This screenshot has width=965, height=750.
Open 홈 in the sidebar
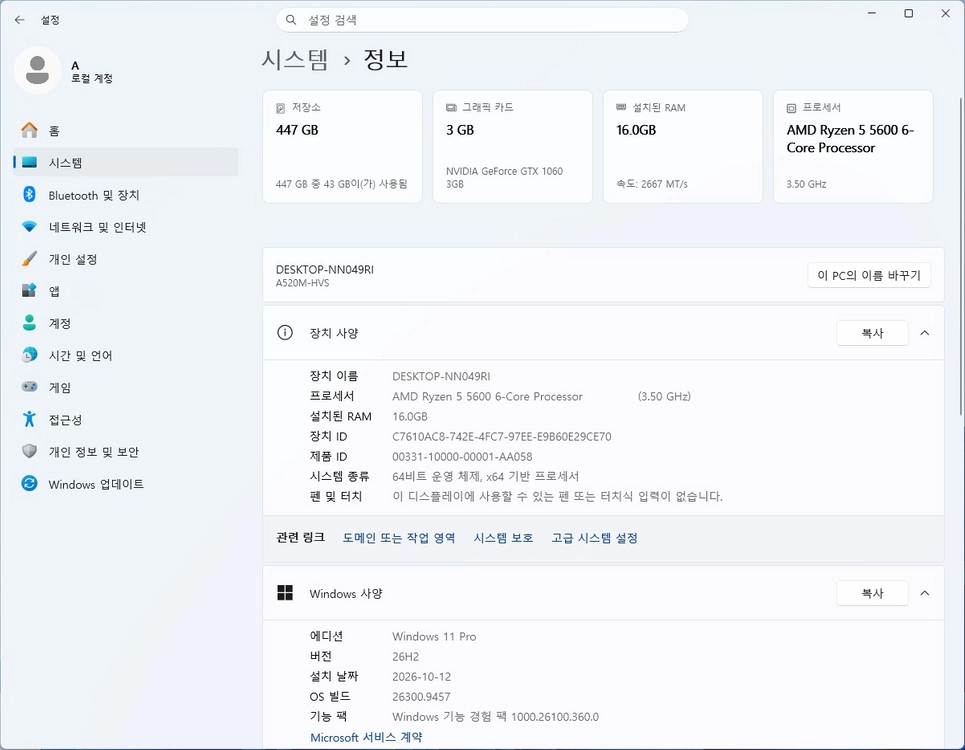[126, 130]
